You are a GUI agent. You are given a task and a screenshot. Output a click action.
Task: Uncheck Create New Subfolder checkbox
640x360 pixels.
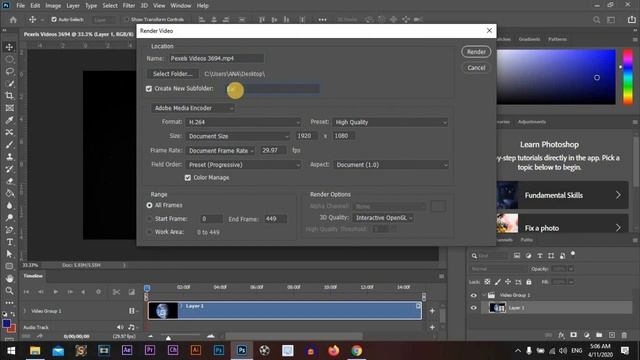(149, 89)
